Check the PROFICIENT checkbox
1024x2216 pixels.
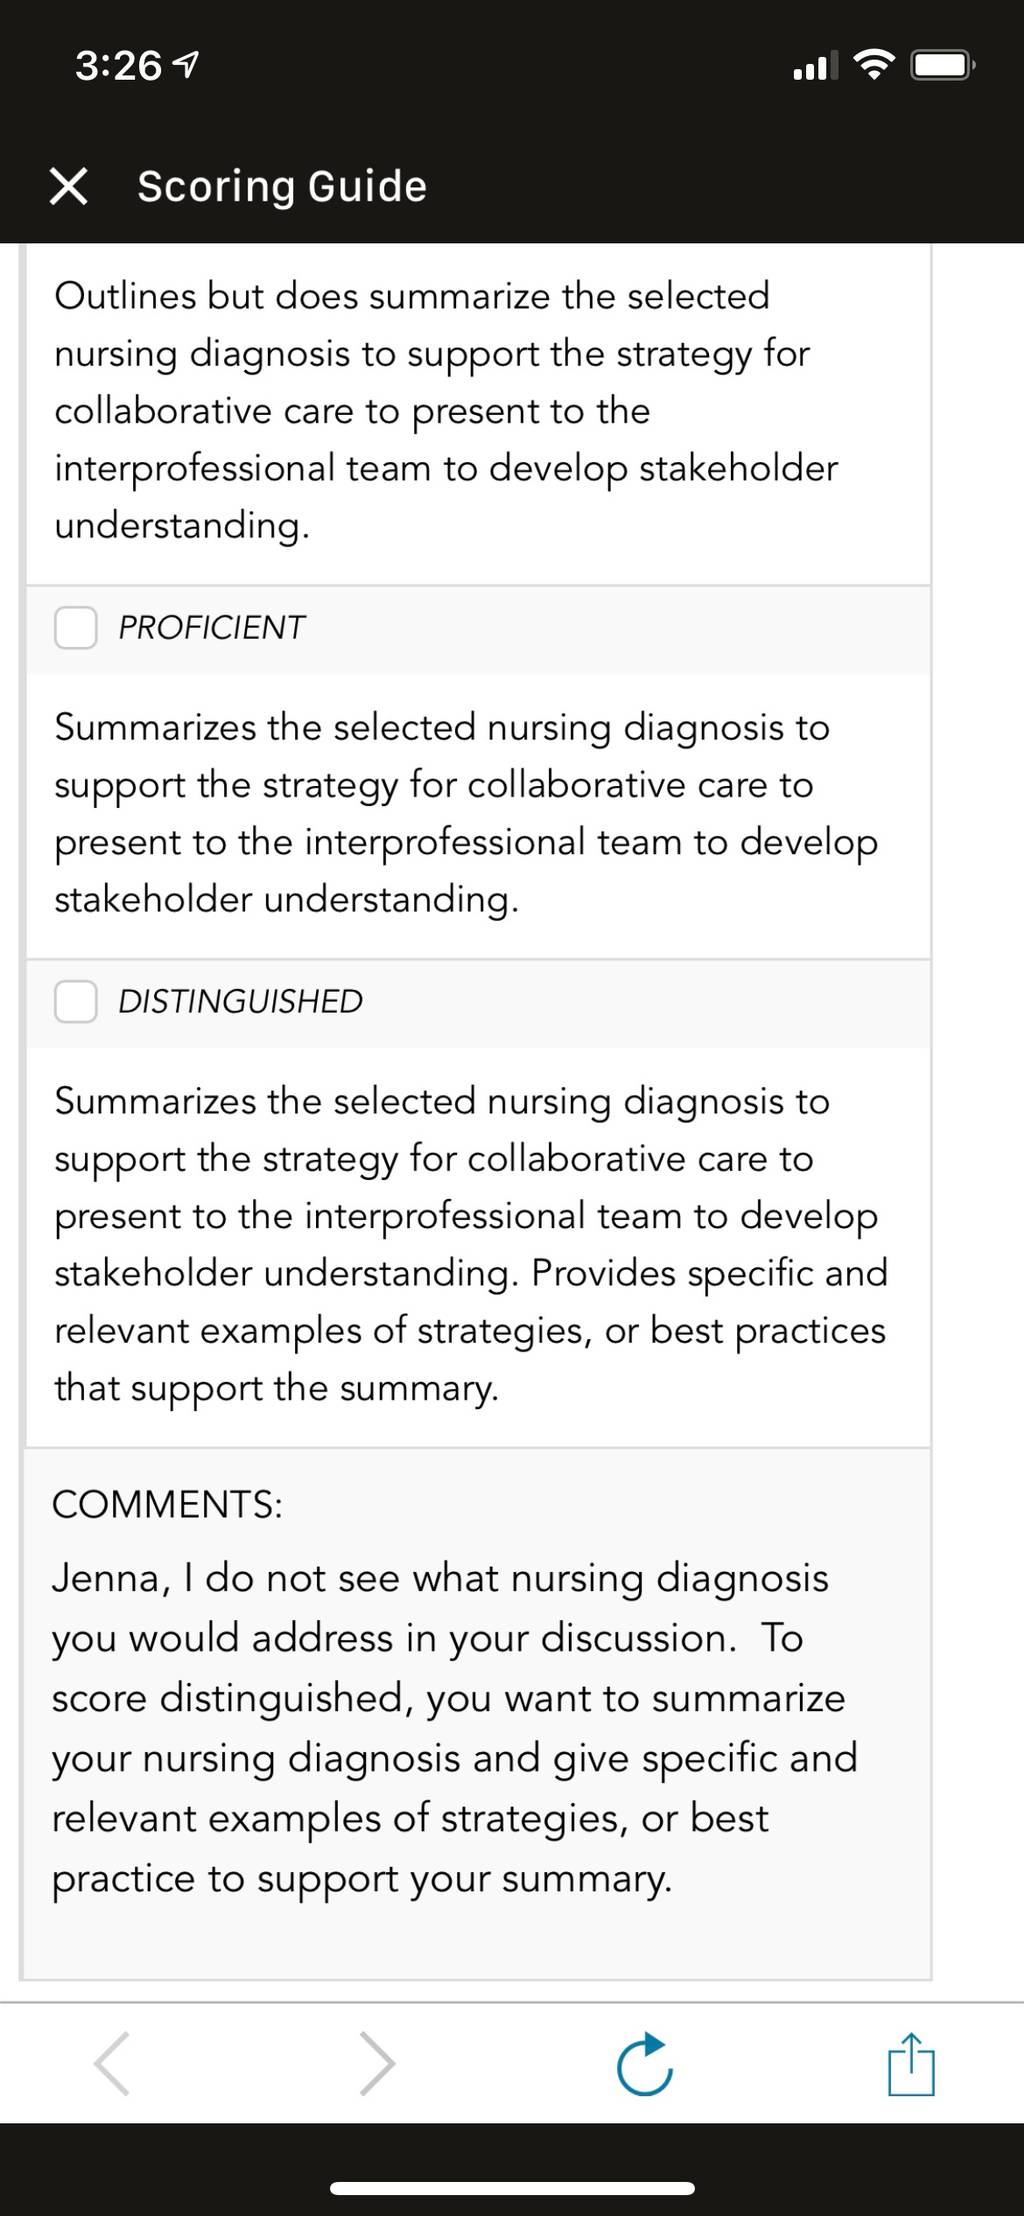tap(76, 627)
